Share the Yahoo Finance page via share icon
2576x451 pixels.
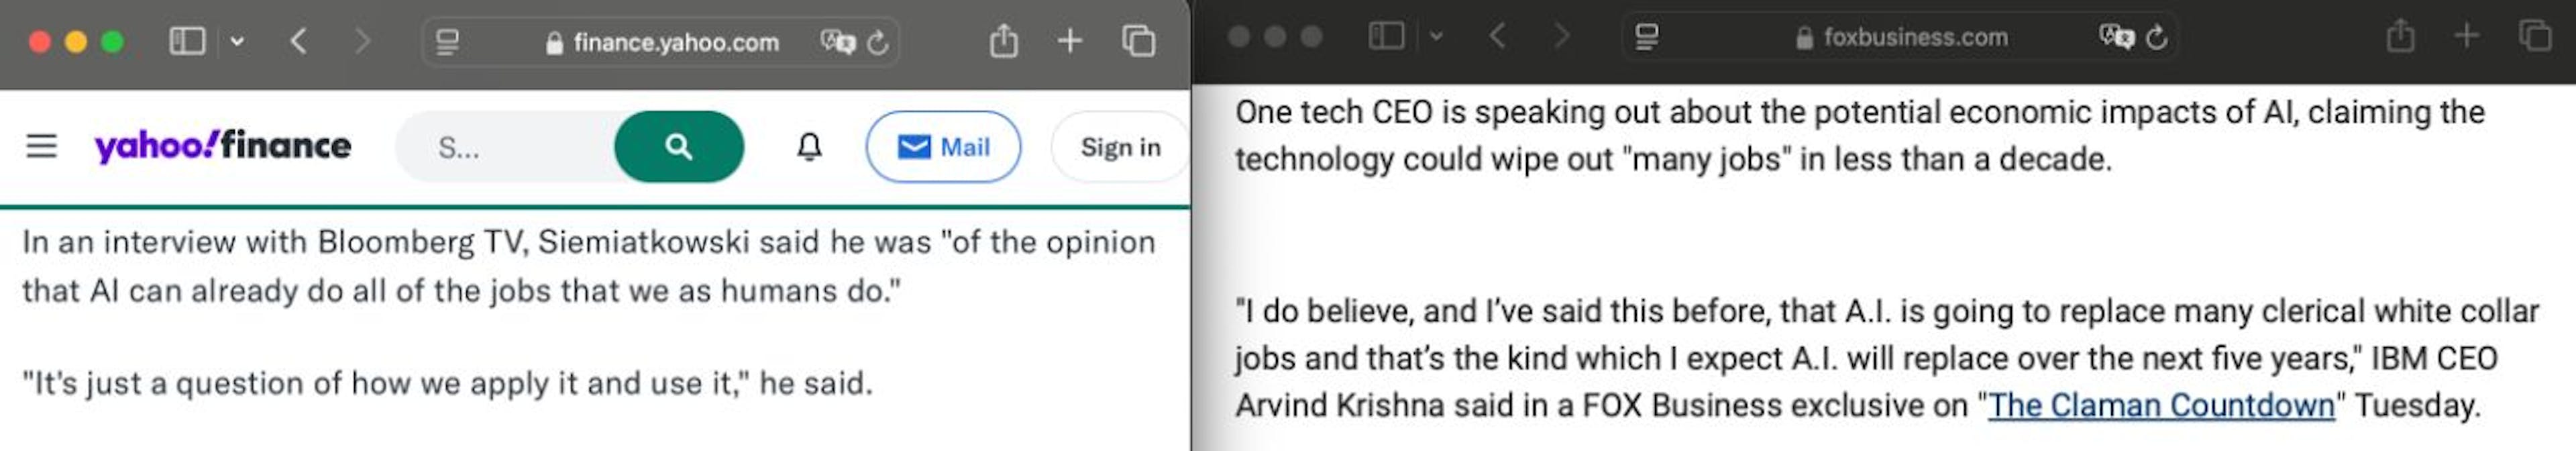(x=1004, y=41)
